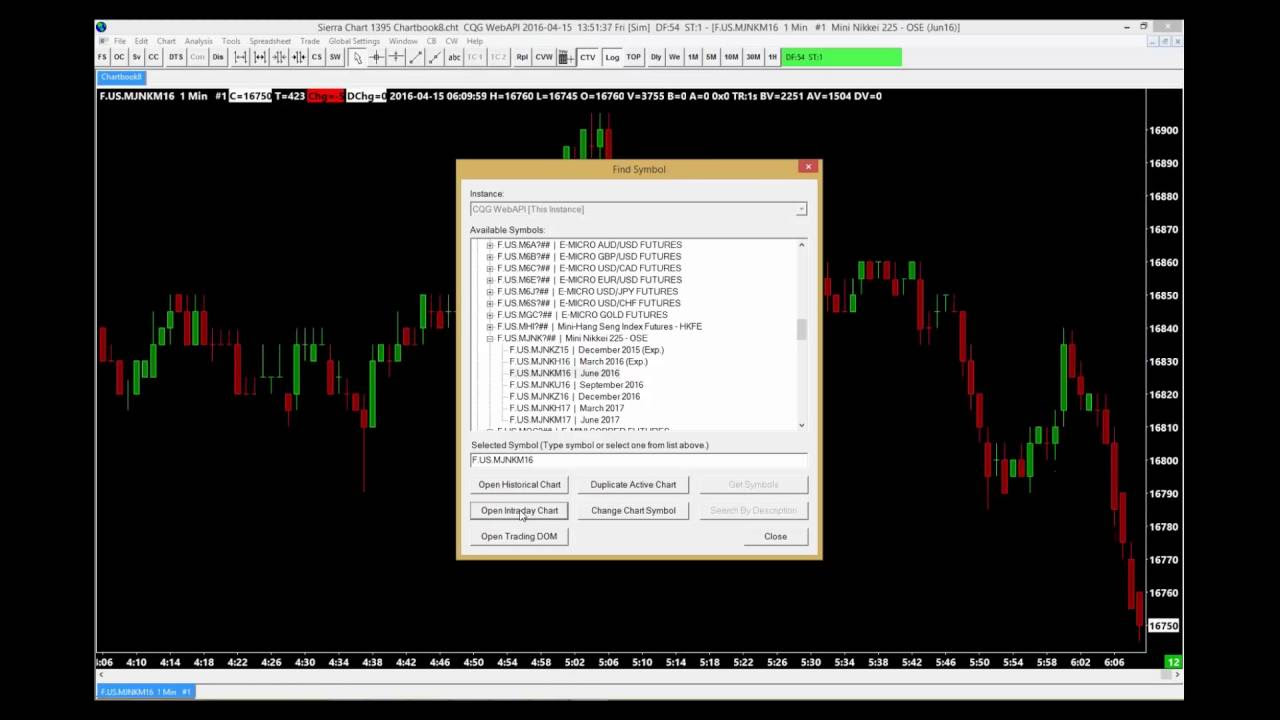The width and height of the screenshot is (1280, 720).
Task: Expand E-MICRO AUD/USD FUTURES tree node
Action: (x=490, y=245)
